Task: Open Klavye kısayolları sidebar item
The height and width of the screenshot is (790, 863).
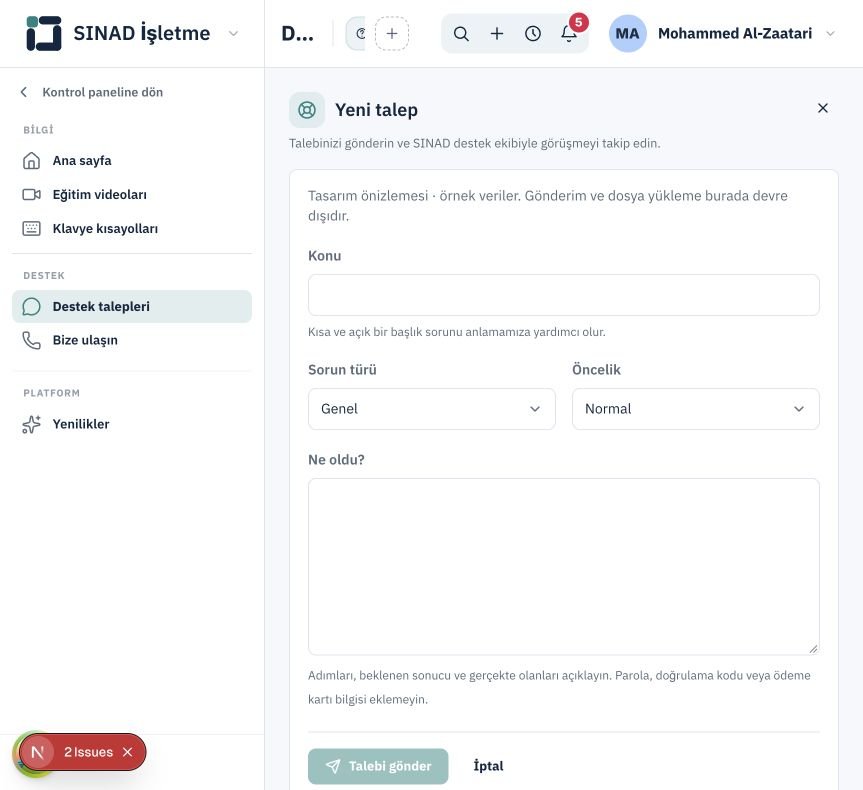Action: [x=132, y=228]
